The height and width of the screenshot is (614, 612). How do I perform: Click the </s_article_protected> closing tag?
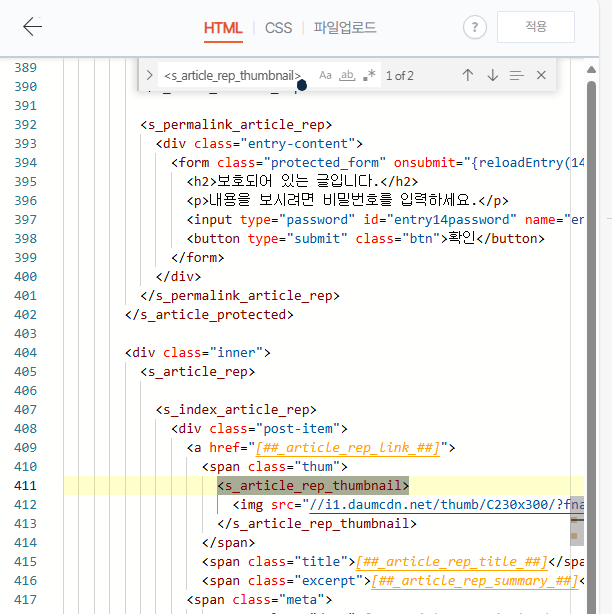pos(209,315)
